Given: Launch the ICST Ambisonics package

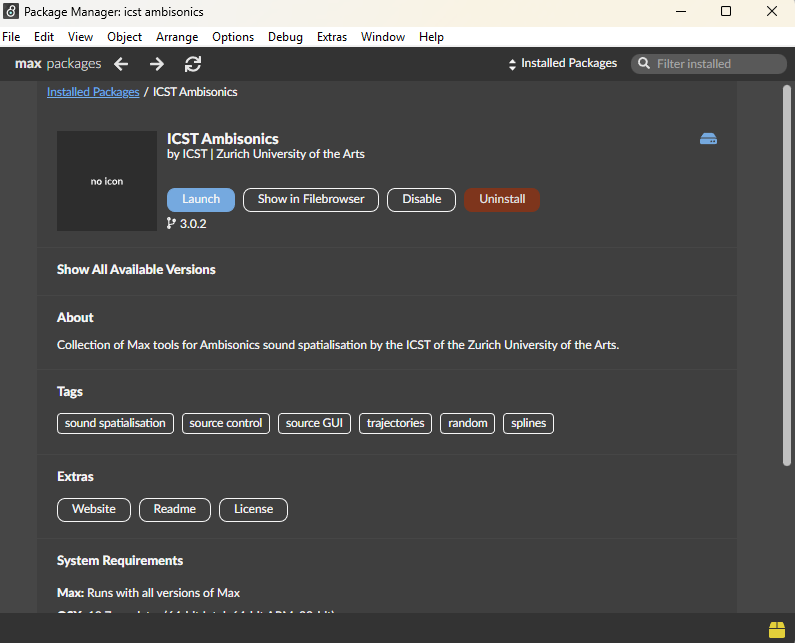Looking at the screenshot, I should [201, 199].
